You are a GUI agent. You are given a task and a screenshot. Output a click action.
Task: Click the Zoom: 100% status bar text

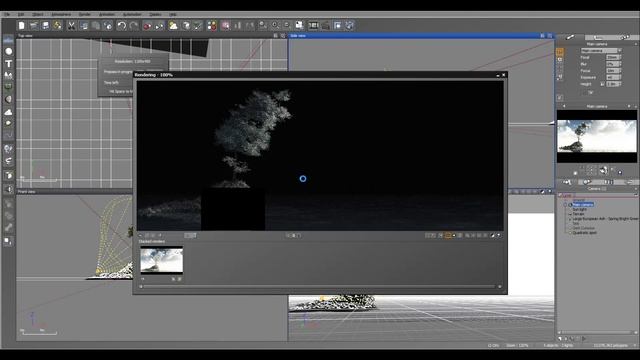coord(517,345)
